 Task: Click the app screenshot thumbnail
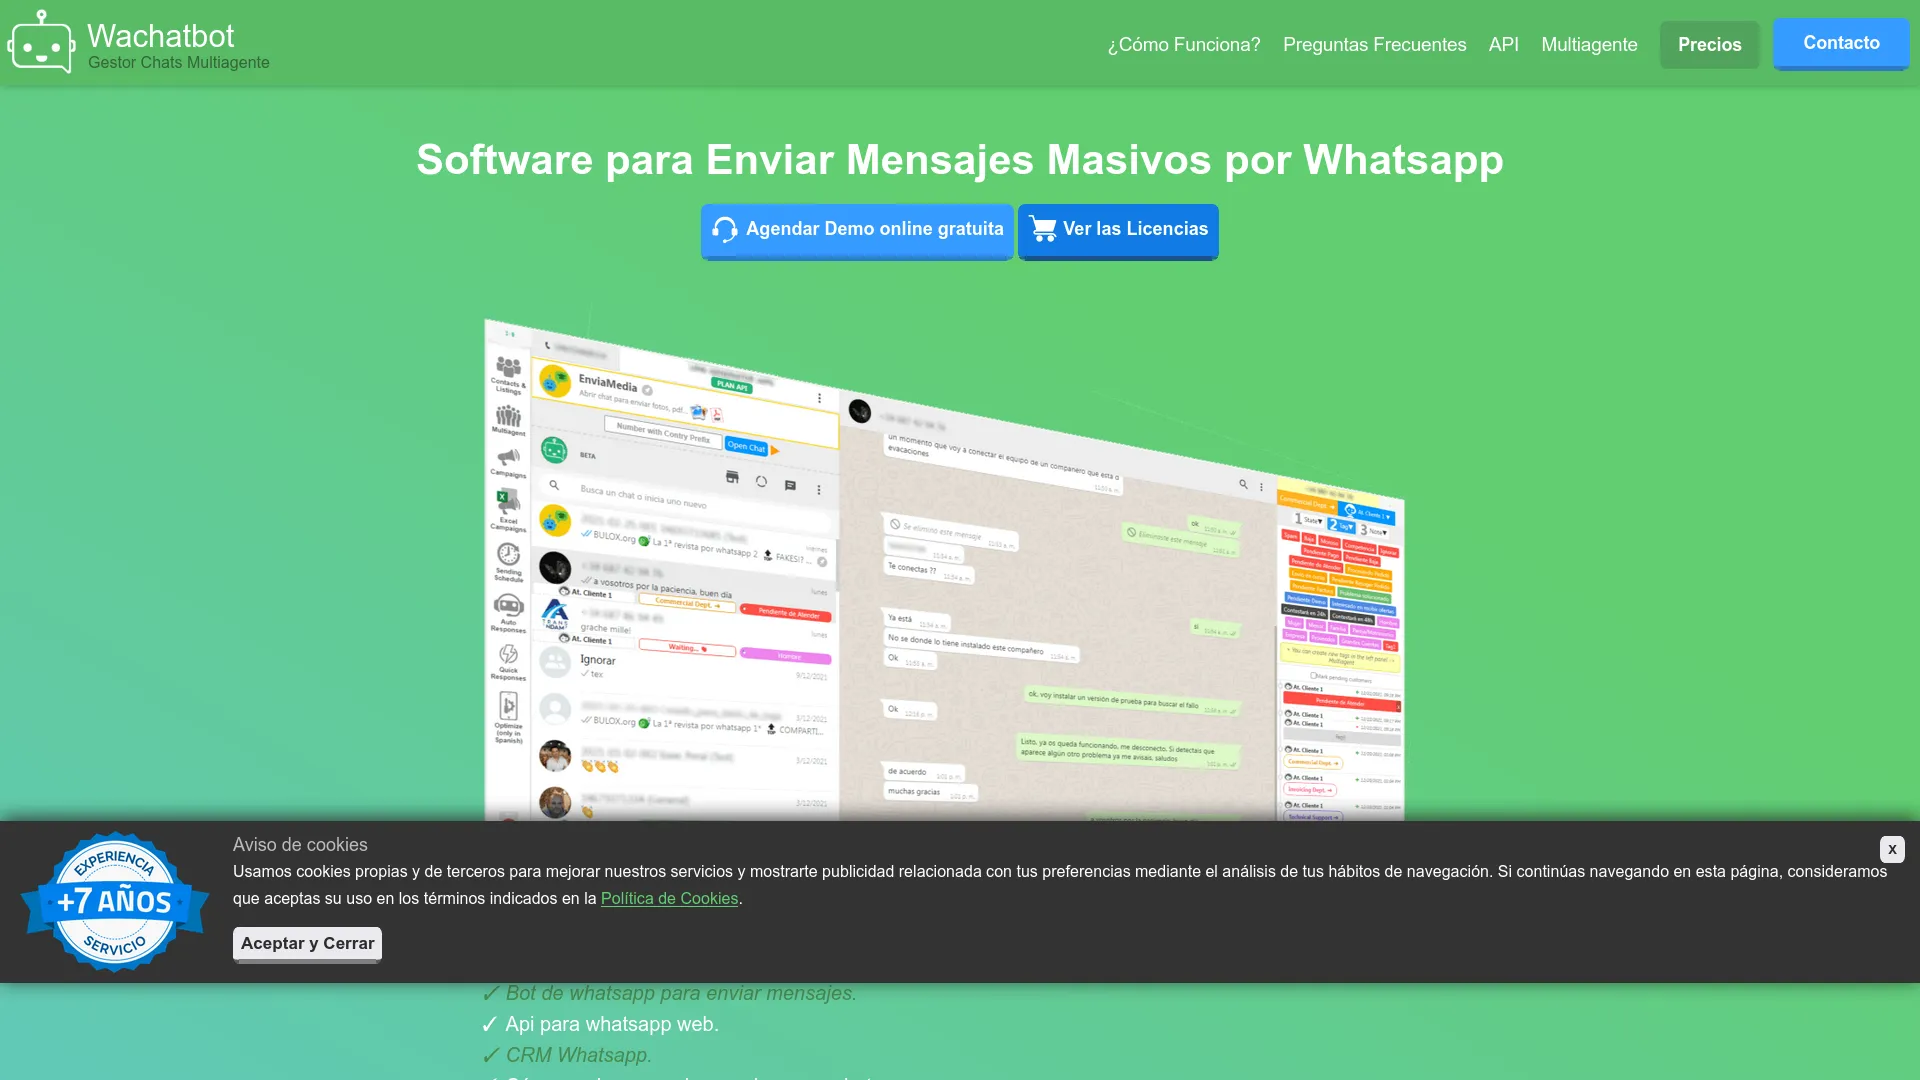pos(944,570)
